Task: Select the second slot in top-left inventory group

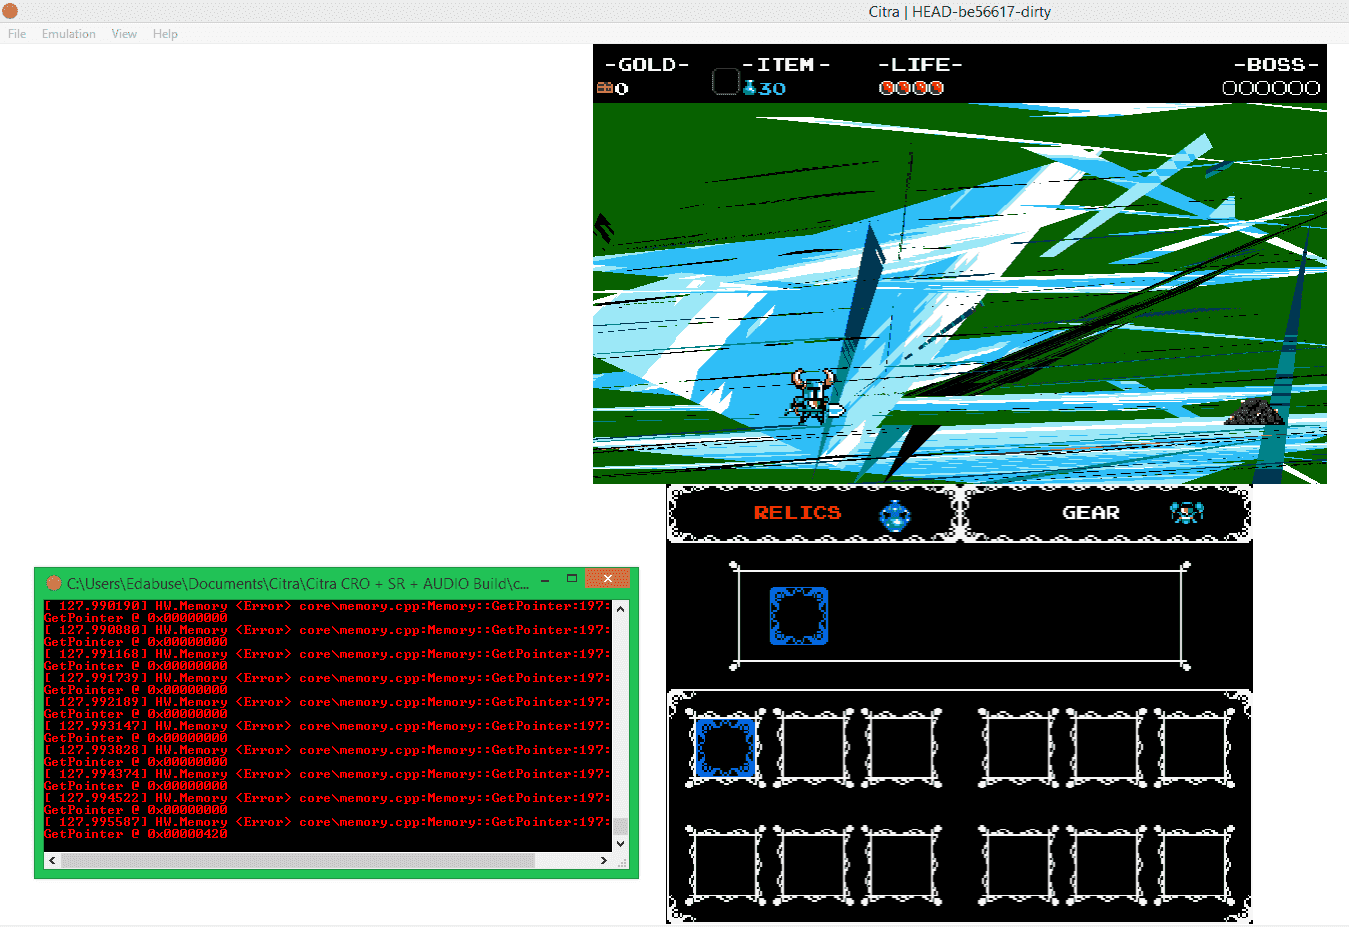Action: coord(813,747)
